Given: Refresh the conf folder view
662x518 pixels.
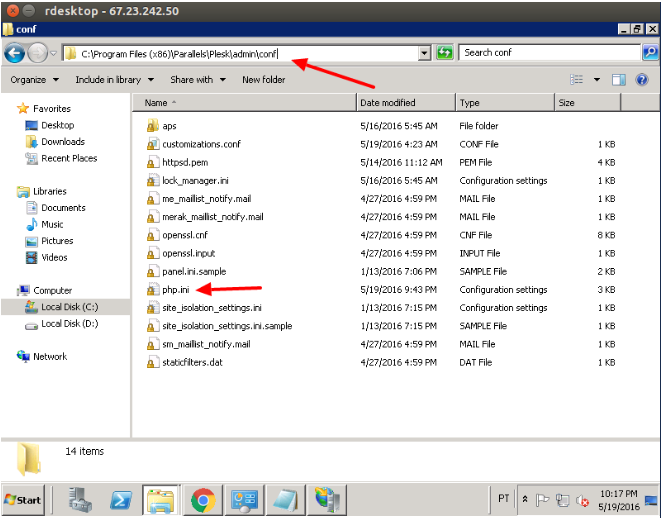Looking at the screenshot, I should 445,53.
